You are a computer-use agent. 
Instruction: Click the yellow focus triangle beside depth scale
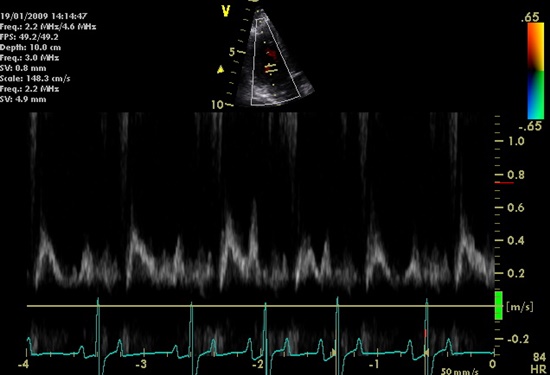click(x=220, y=69)
